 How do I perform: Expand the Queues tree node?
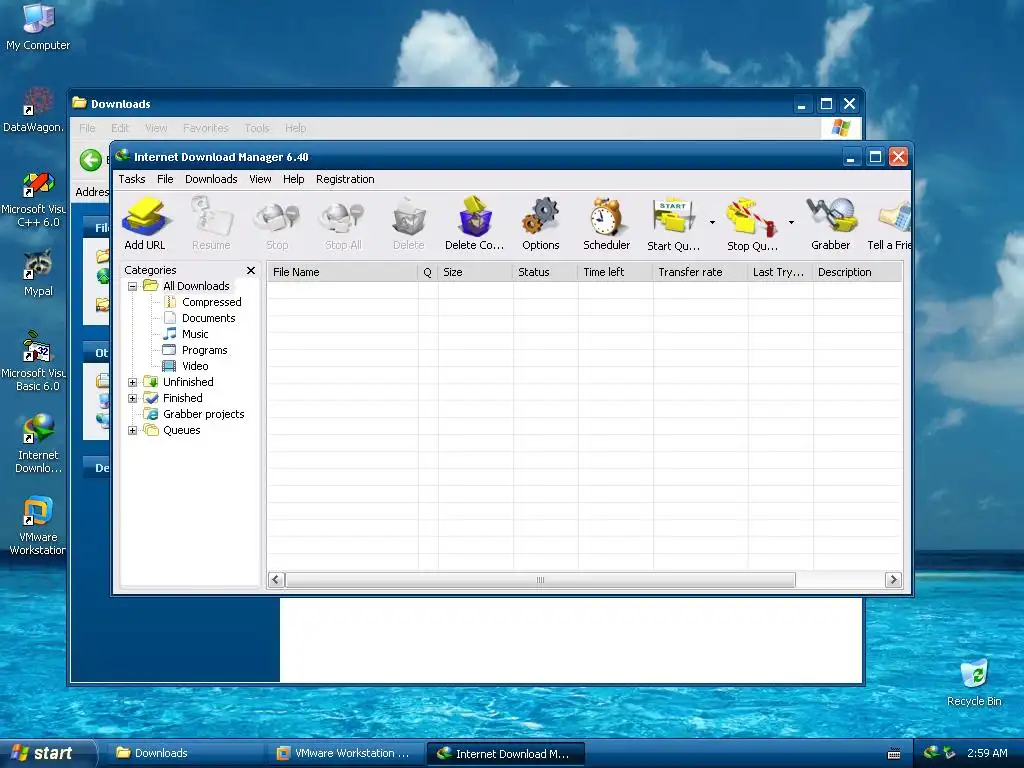133,430
